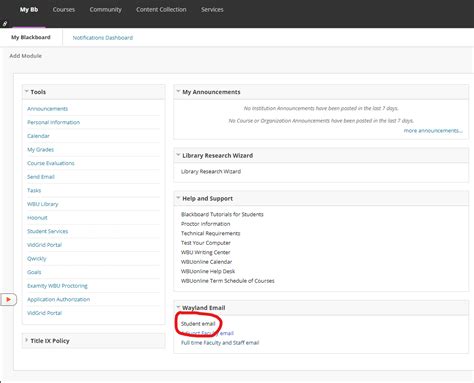Image resolution: width=474 pixels, height=383 pixels.
Task: Collapse the My Announcements module
Action: tap(178, 91)
